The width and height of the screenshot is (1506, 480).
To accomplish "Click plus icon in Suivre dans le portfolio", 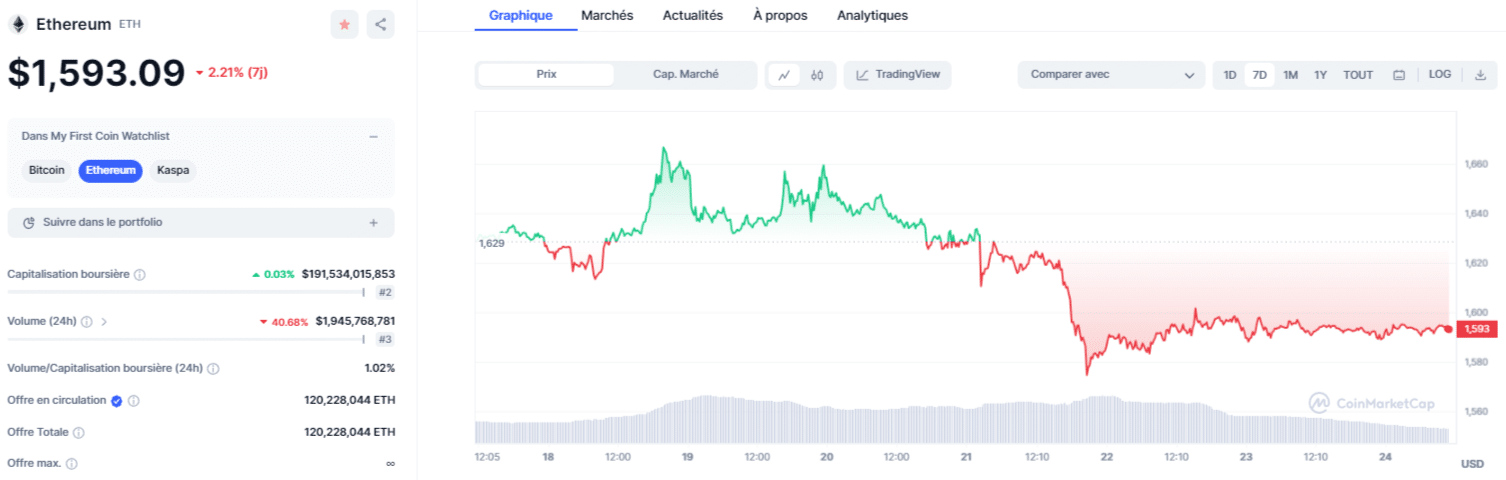I will pyautogui.click(x=374, y=223).
